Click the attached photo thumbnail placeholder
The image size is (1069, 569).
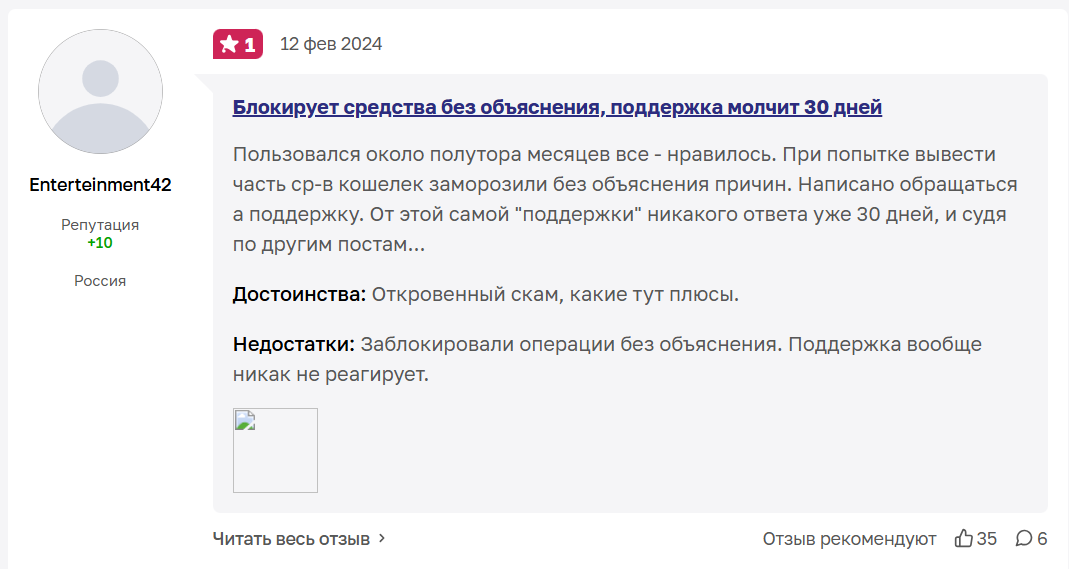pyautogui.click(x=275, y=450)
